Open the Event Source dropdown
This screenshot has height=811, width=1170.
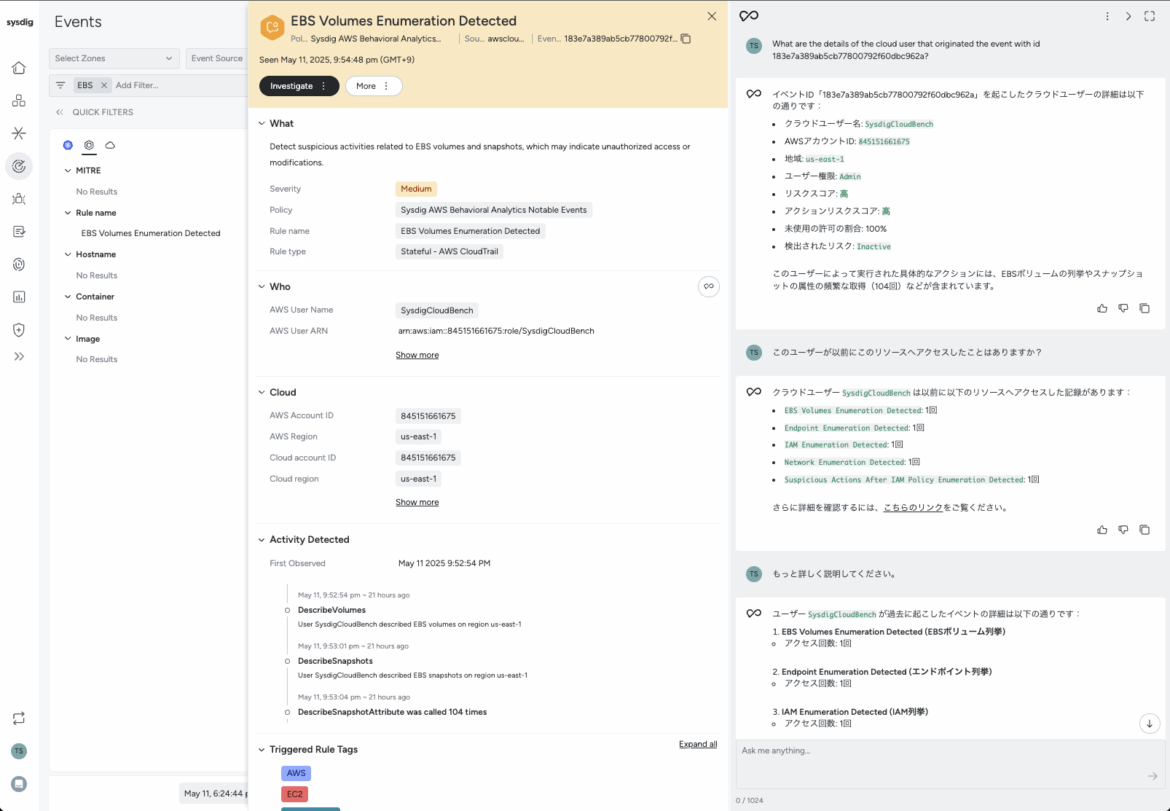(216, 58)
